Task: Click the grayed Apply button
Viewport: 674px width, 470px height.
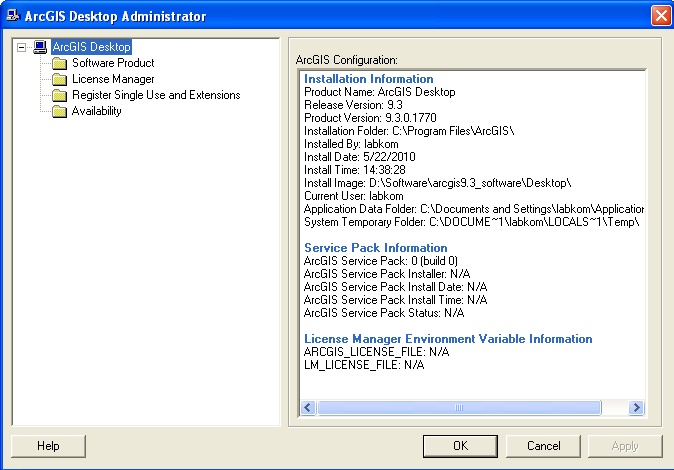Action: [625, 446]
